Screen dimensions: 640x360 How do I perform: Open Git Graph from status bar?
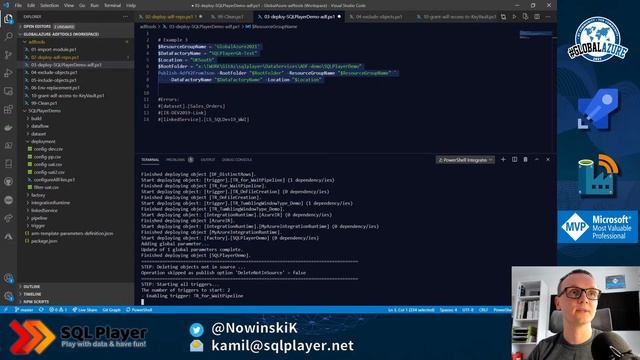tap(111, 310)
